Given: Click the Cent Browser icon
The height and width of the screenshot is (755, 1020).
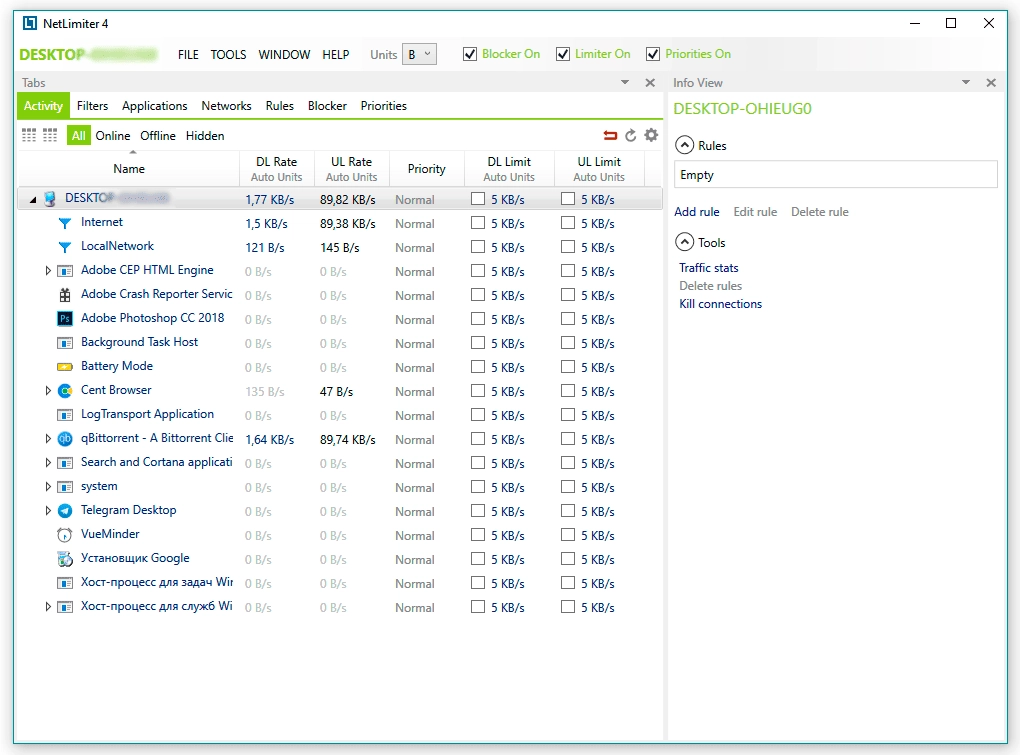Looking at the screenshot, I should click(64, 391).
